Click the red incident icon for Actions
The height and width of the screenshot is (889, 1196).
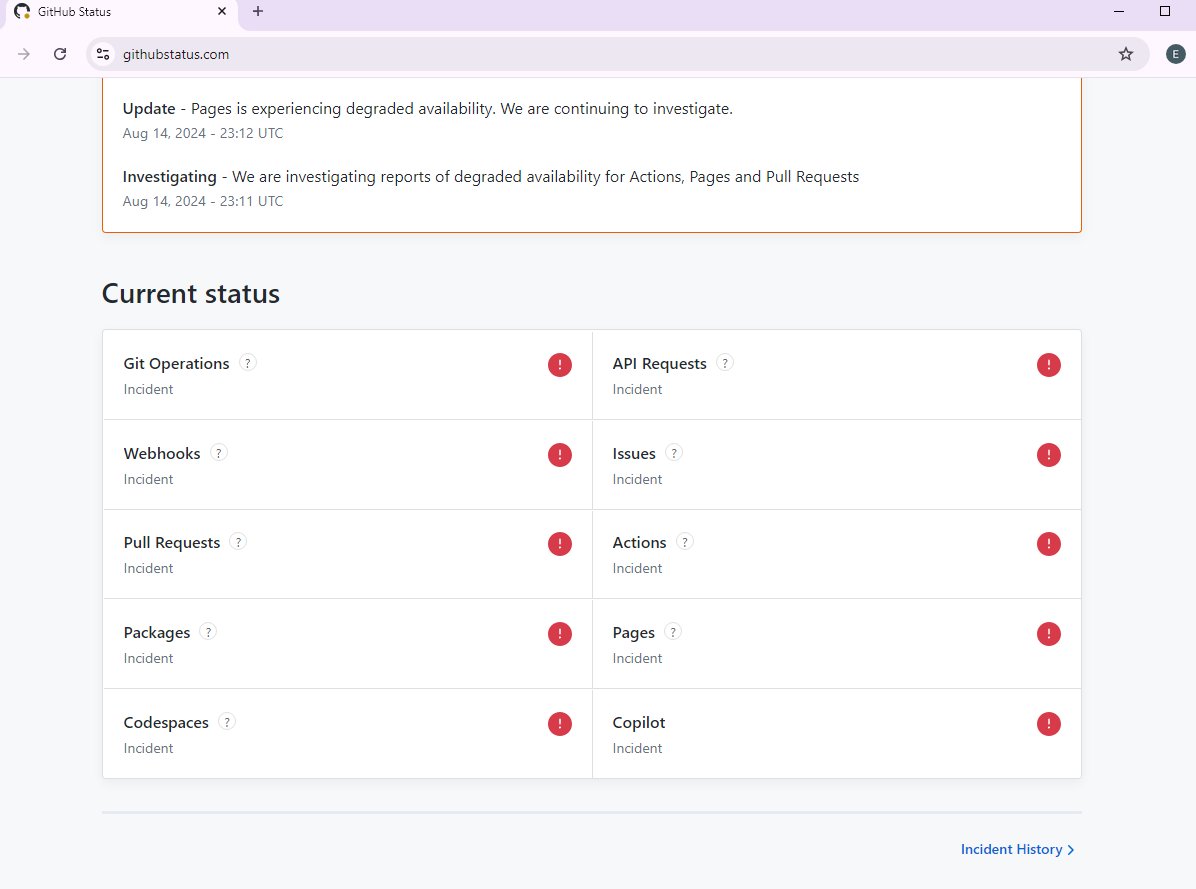[1049, 544]
